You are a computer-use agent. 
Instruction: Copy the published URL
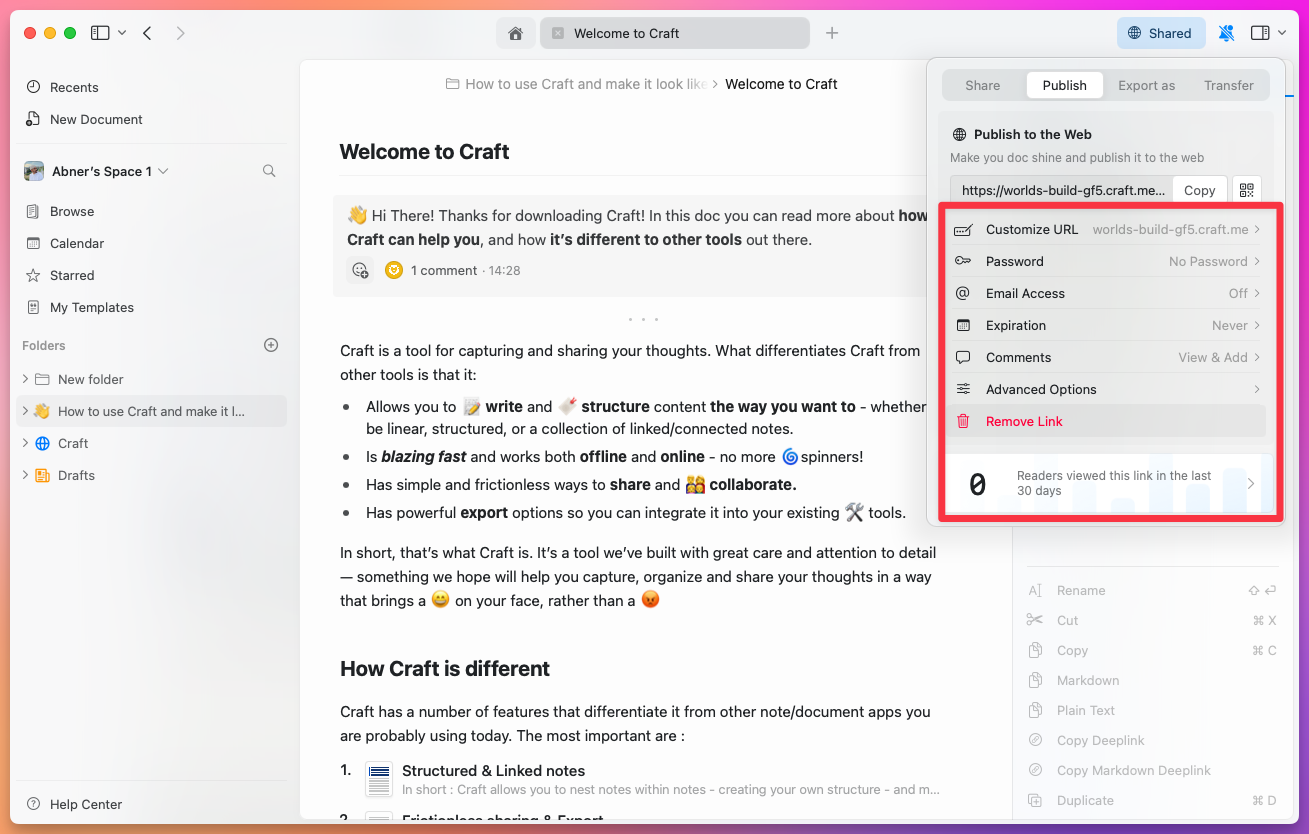pos(1199,190)
